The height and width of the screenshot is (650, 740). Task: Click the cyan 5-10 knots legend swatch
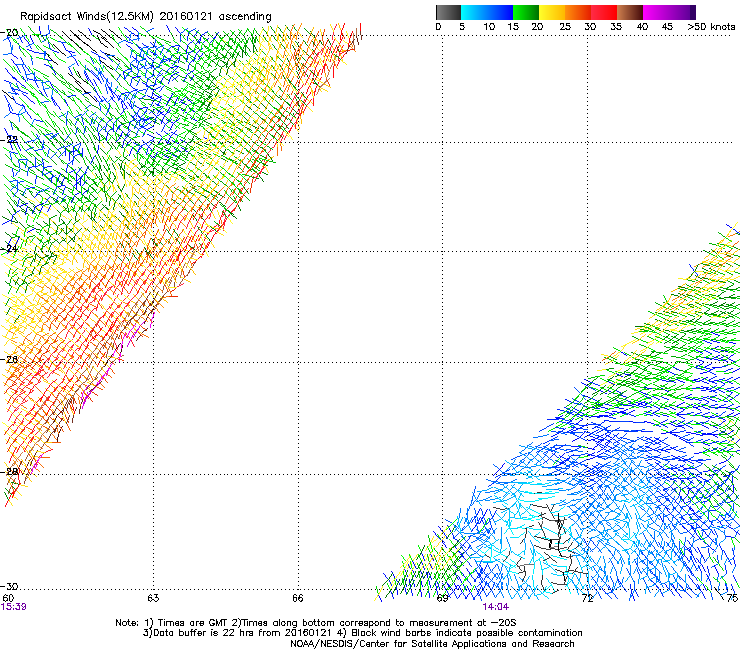(474, 12)
